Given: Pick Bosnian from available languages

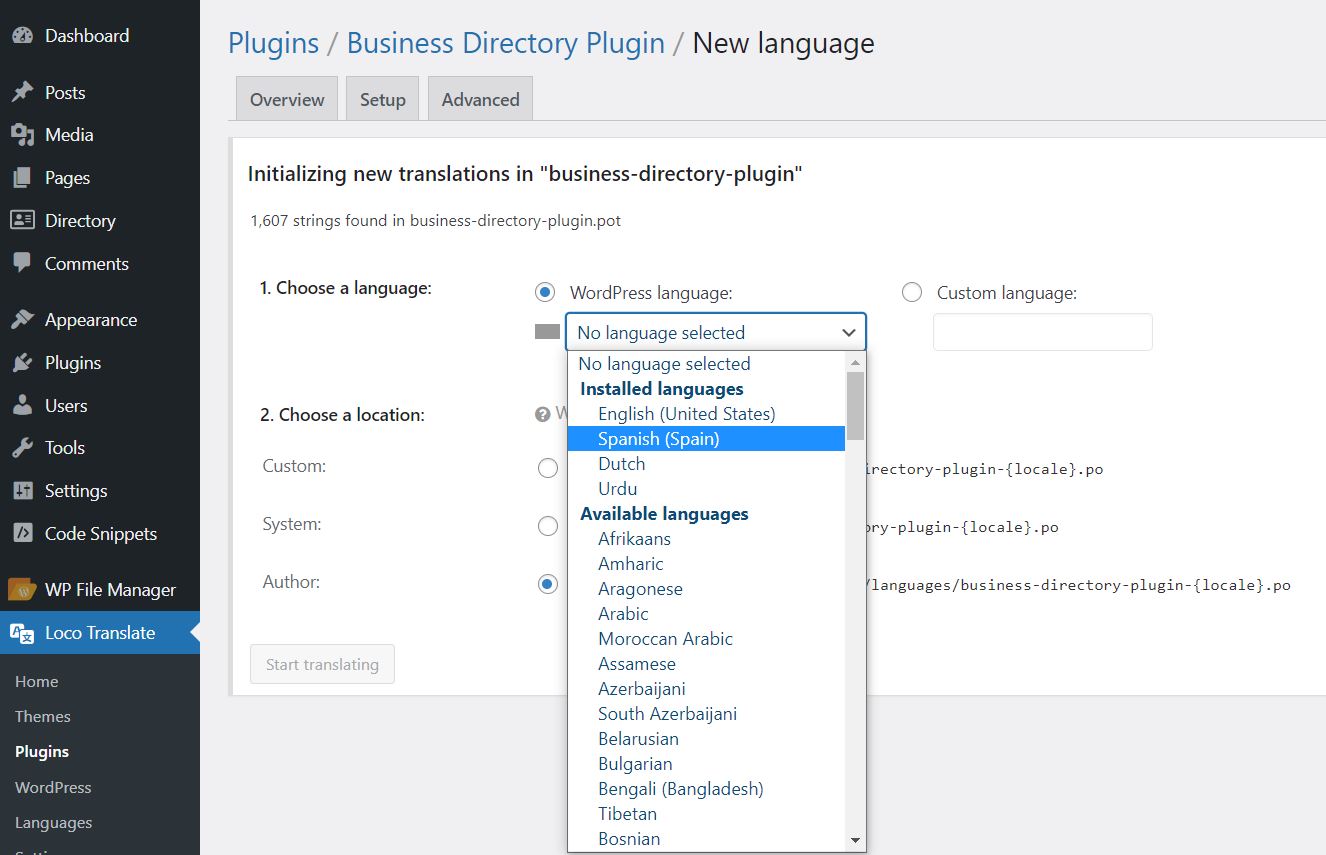Looking at the screenshot, I should pyautogui.click(x=706, y=839).
